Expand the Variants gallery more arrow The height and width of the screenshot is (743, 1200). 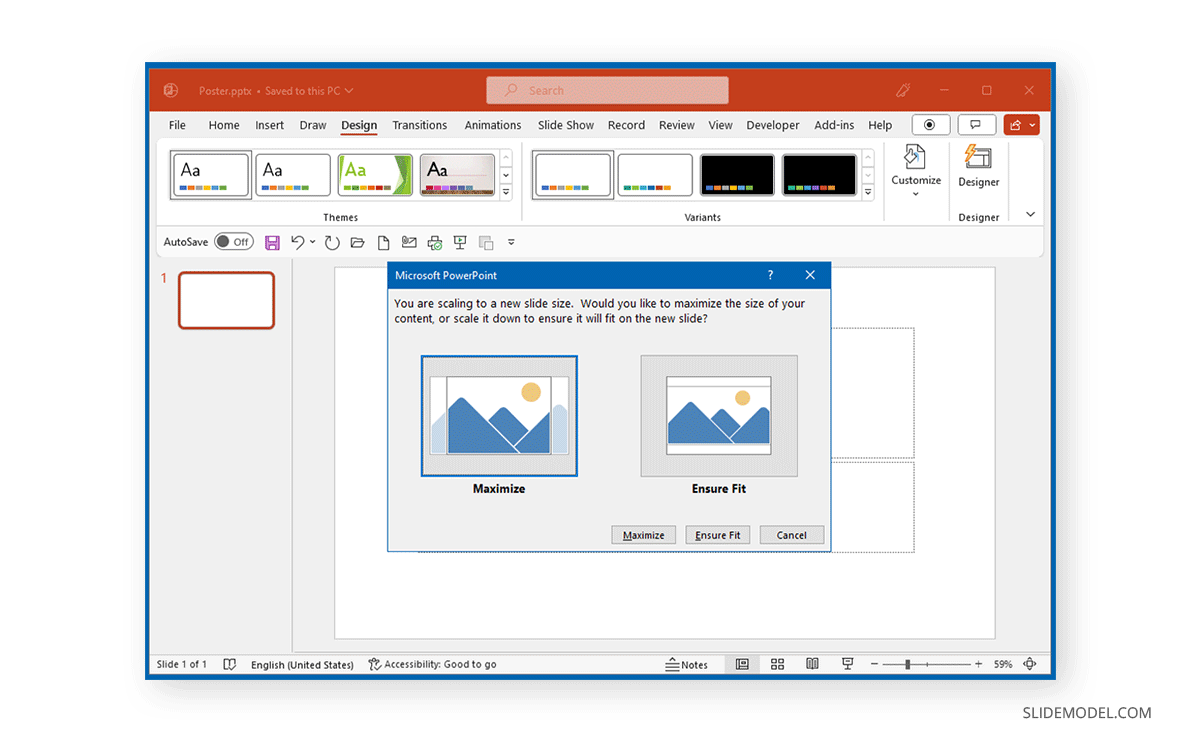[868, 192]
